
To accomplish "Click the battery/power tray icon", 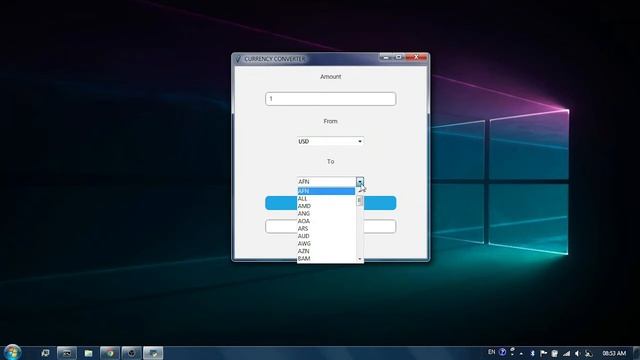I will tap(555, 353).
